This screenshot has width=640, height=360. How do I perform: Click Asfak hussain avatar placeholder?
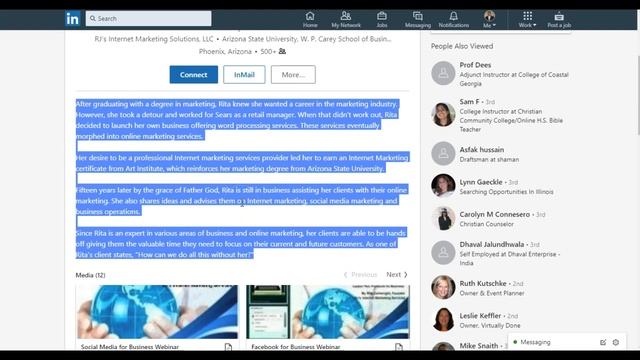click(443, 153)
